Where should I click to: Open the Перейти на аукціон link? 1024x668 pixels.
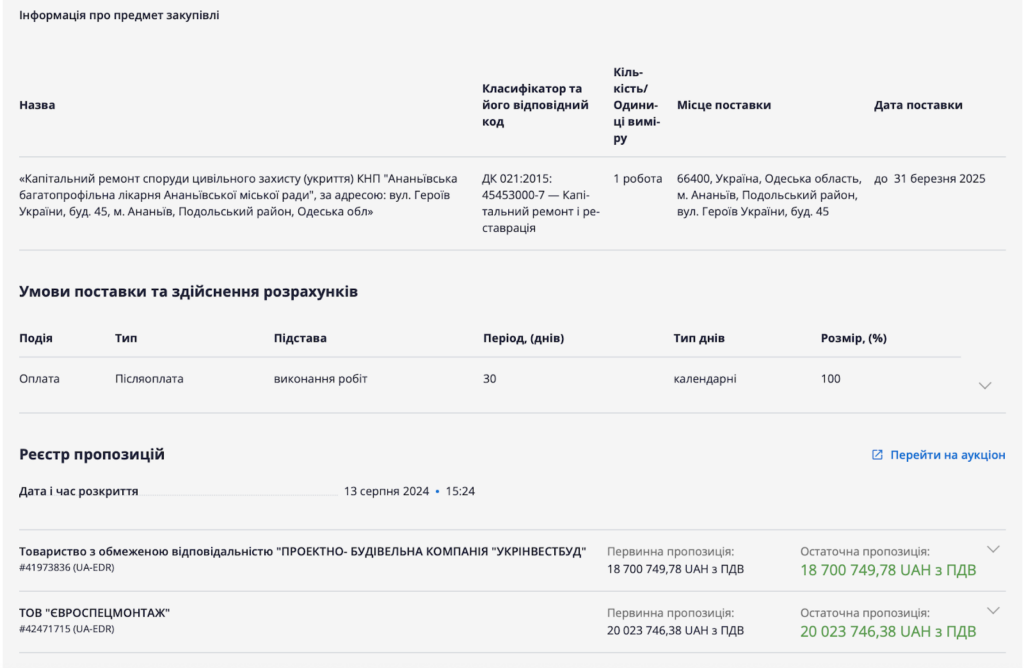coord(947,455)
